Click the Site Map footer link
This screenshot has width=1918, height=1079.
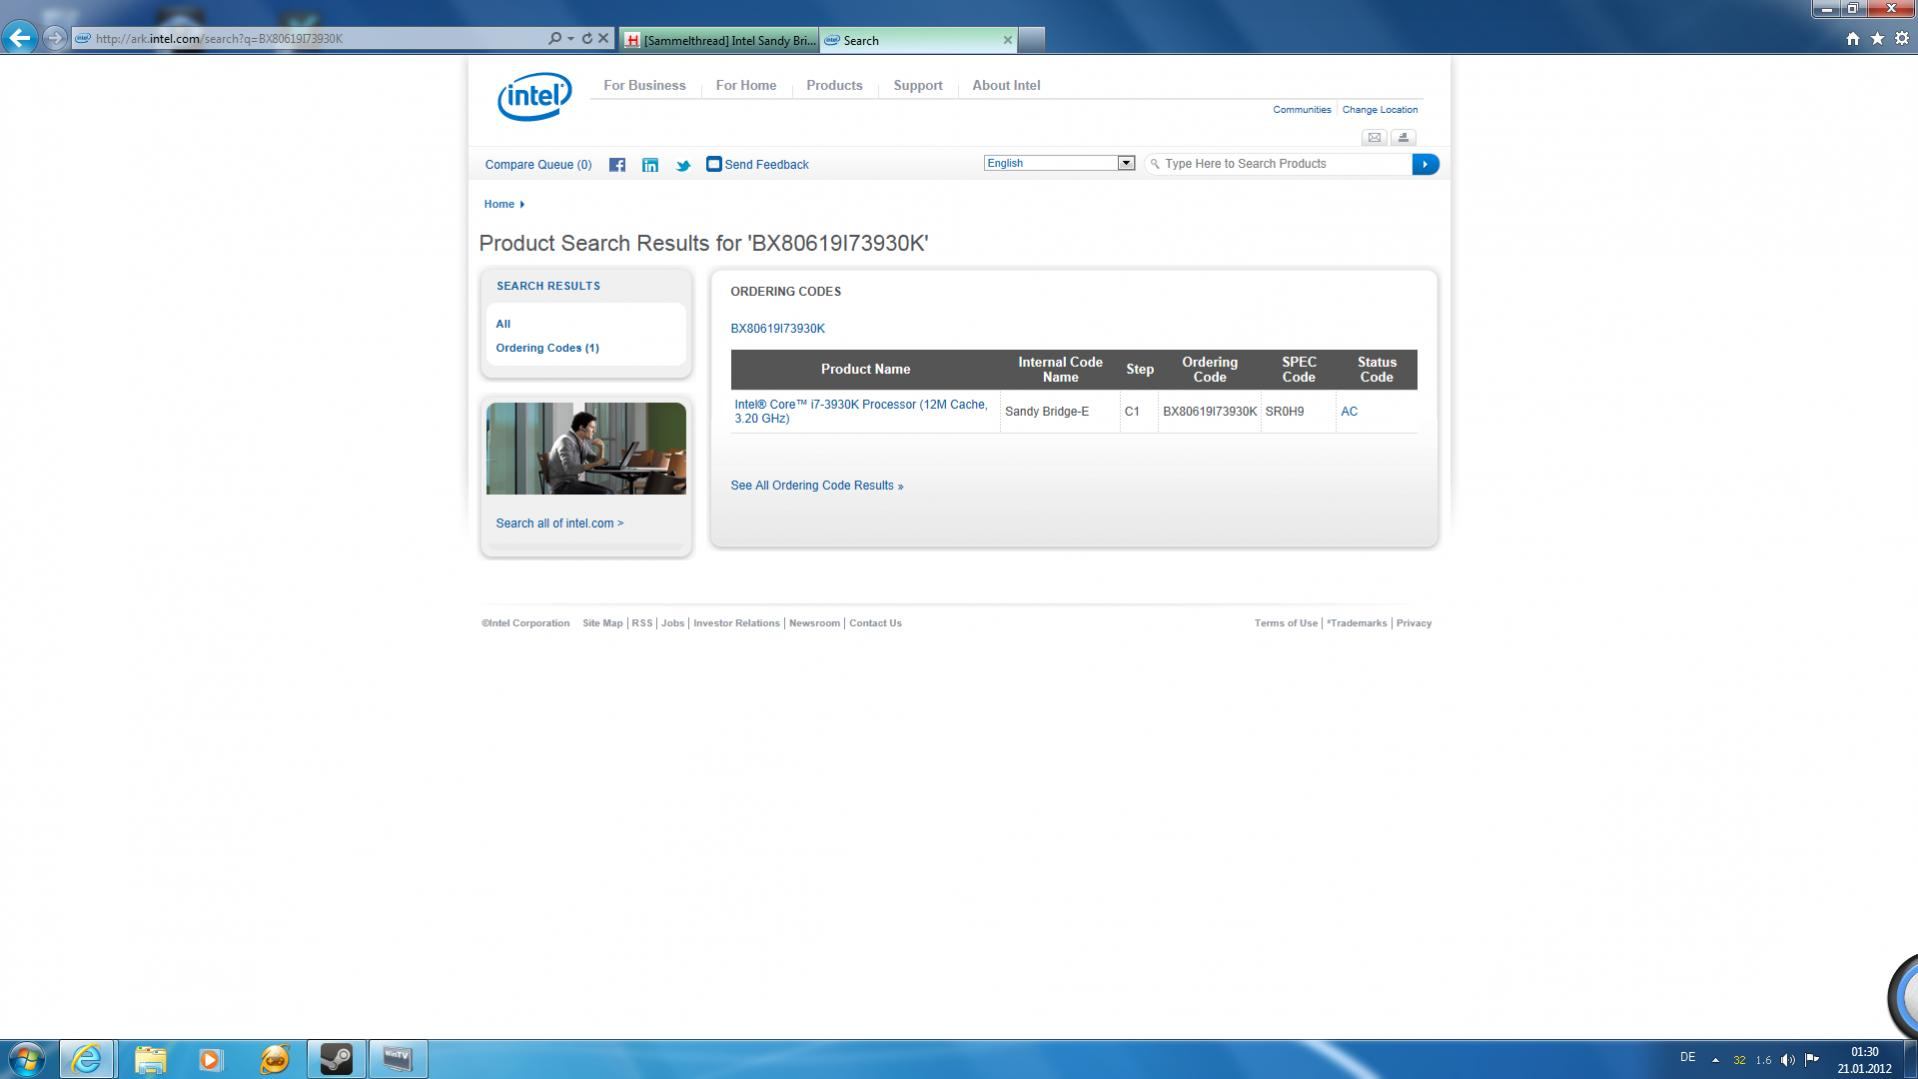[602, 623]
